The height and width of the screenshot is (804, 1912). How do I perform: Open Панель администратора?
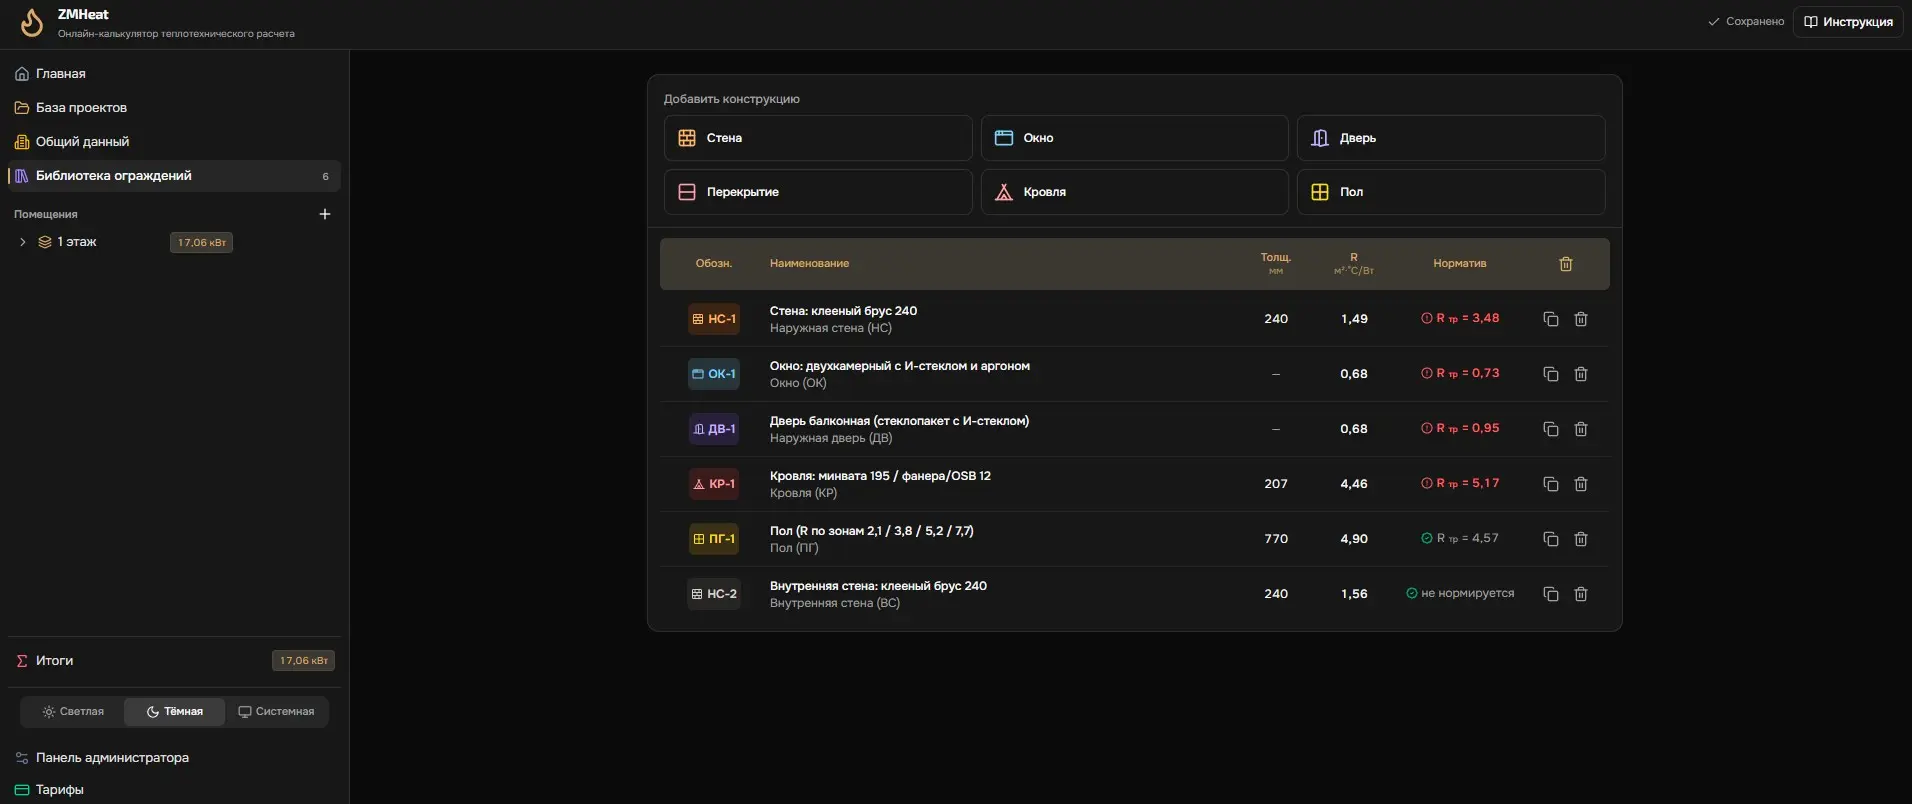click(x=174, y=758)
